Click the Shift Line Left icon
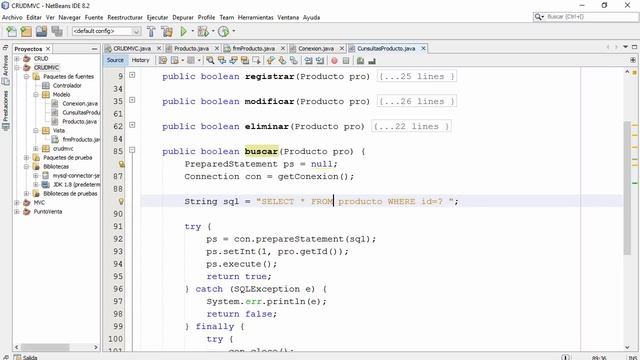The width and height of the screenshot is (640, 360). point(309,60)
